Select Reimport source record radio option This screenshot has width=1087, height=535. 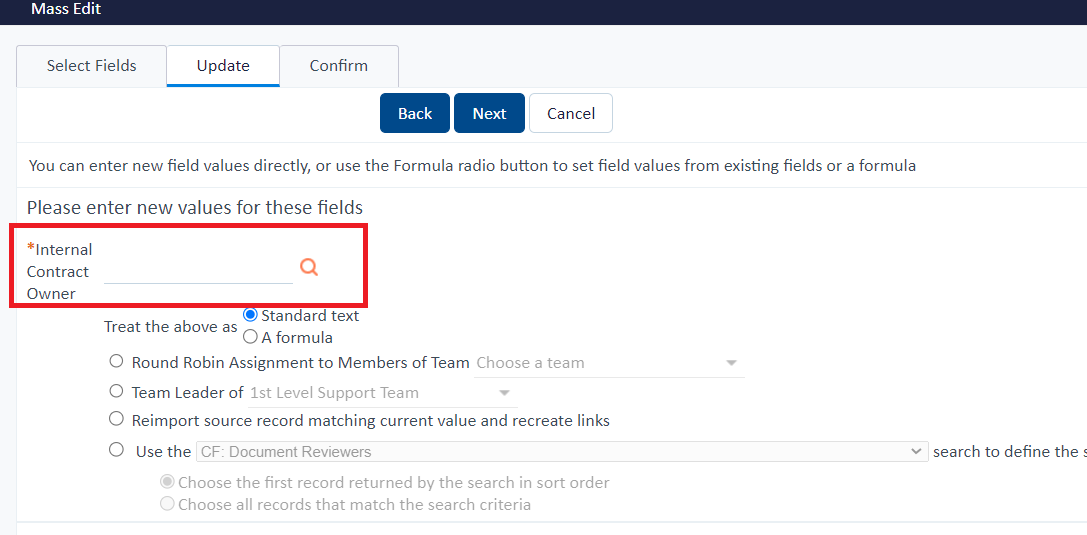click(116, 419)
